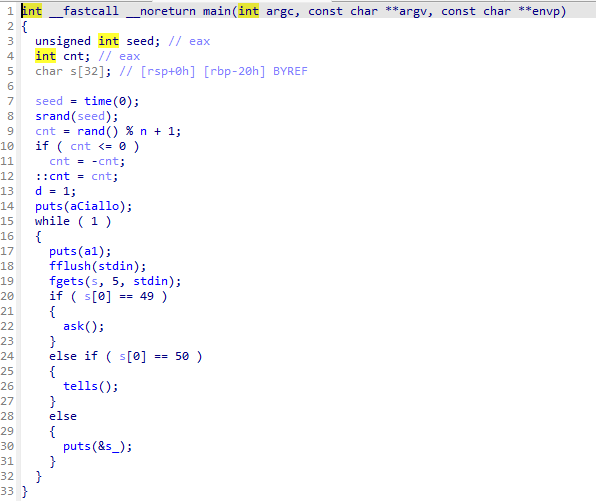Select the time function call
This screenshot has height=501, width=596.
coord(98,101)
